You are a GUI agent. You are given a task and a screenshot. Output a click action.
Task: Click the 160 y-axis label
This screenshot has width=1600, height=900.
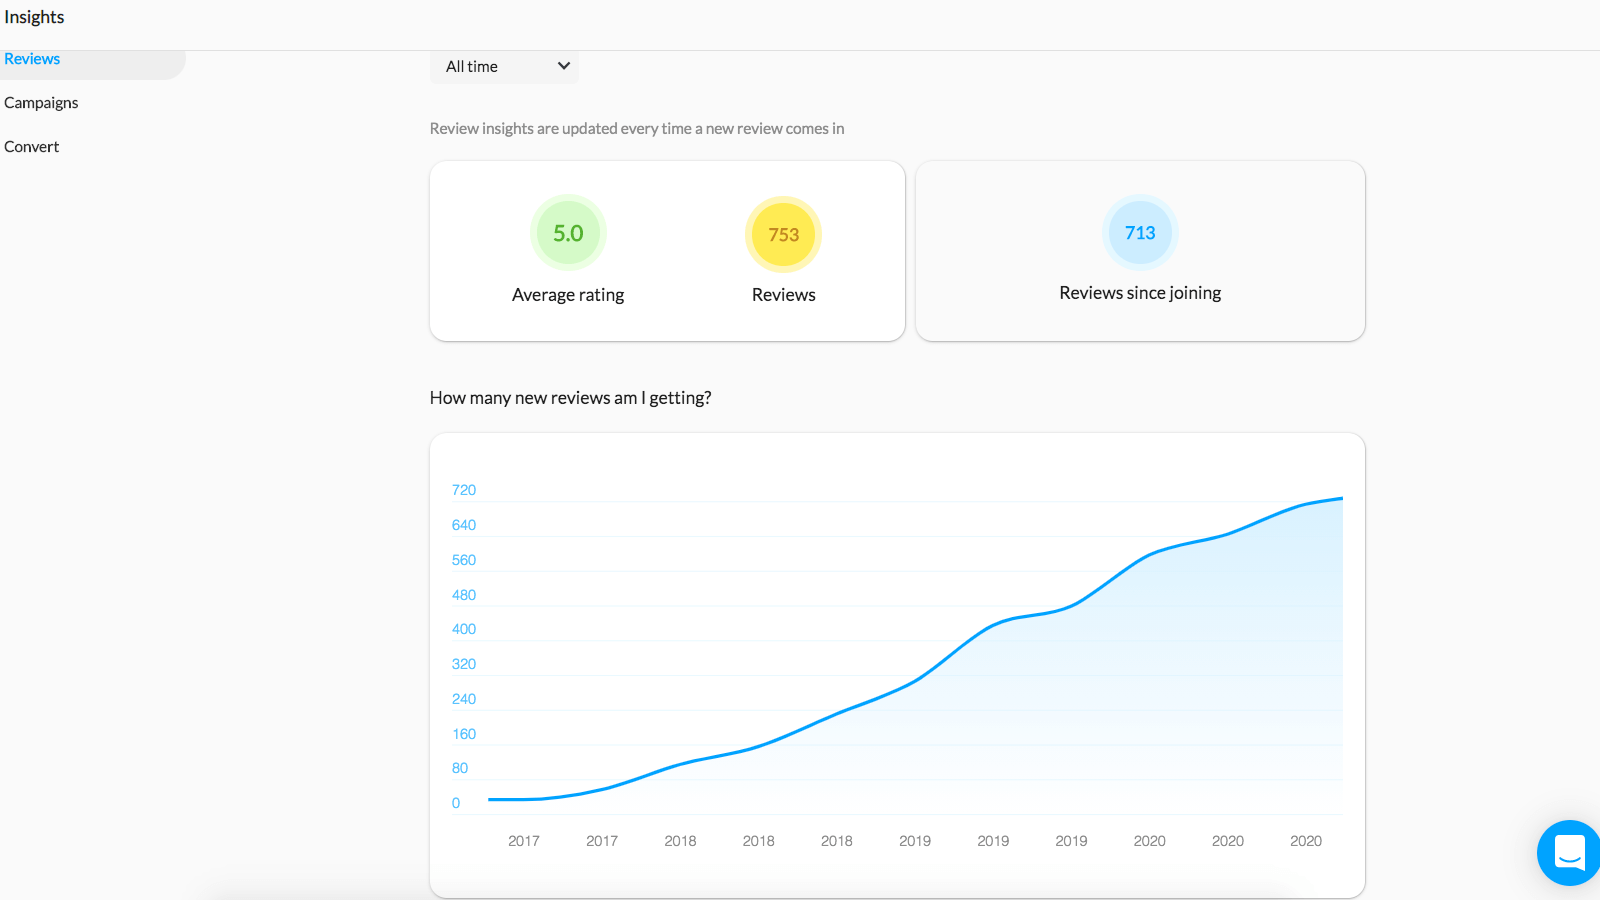coord(464,734)
